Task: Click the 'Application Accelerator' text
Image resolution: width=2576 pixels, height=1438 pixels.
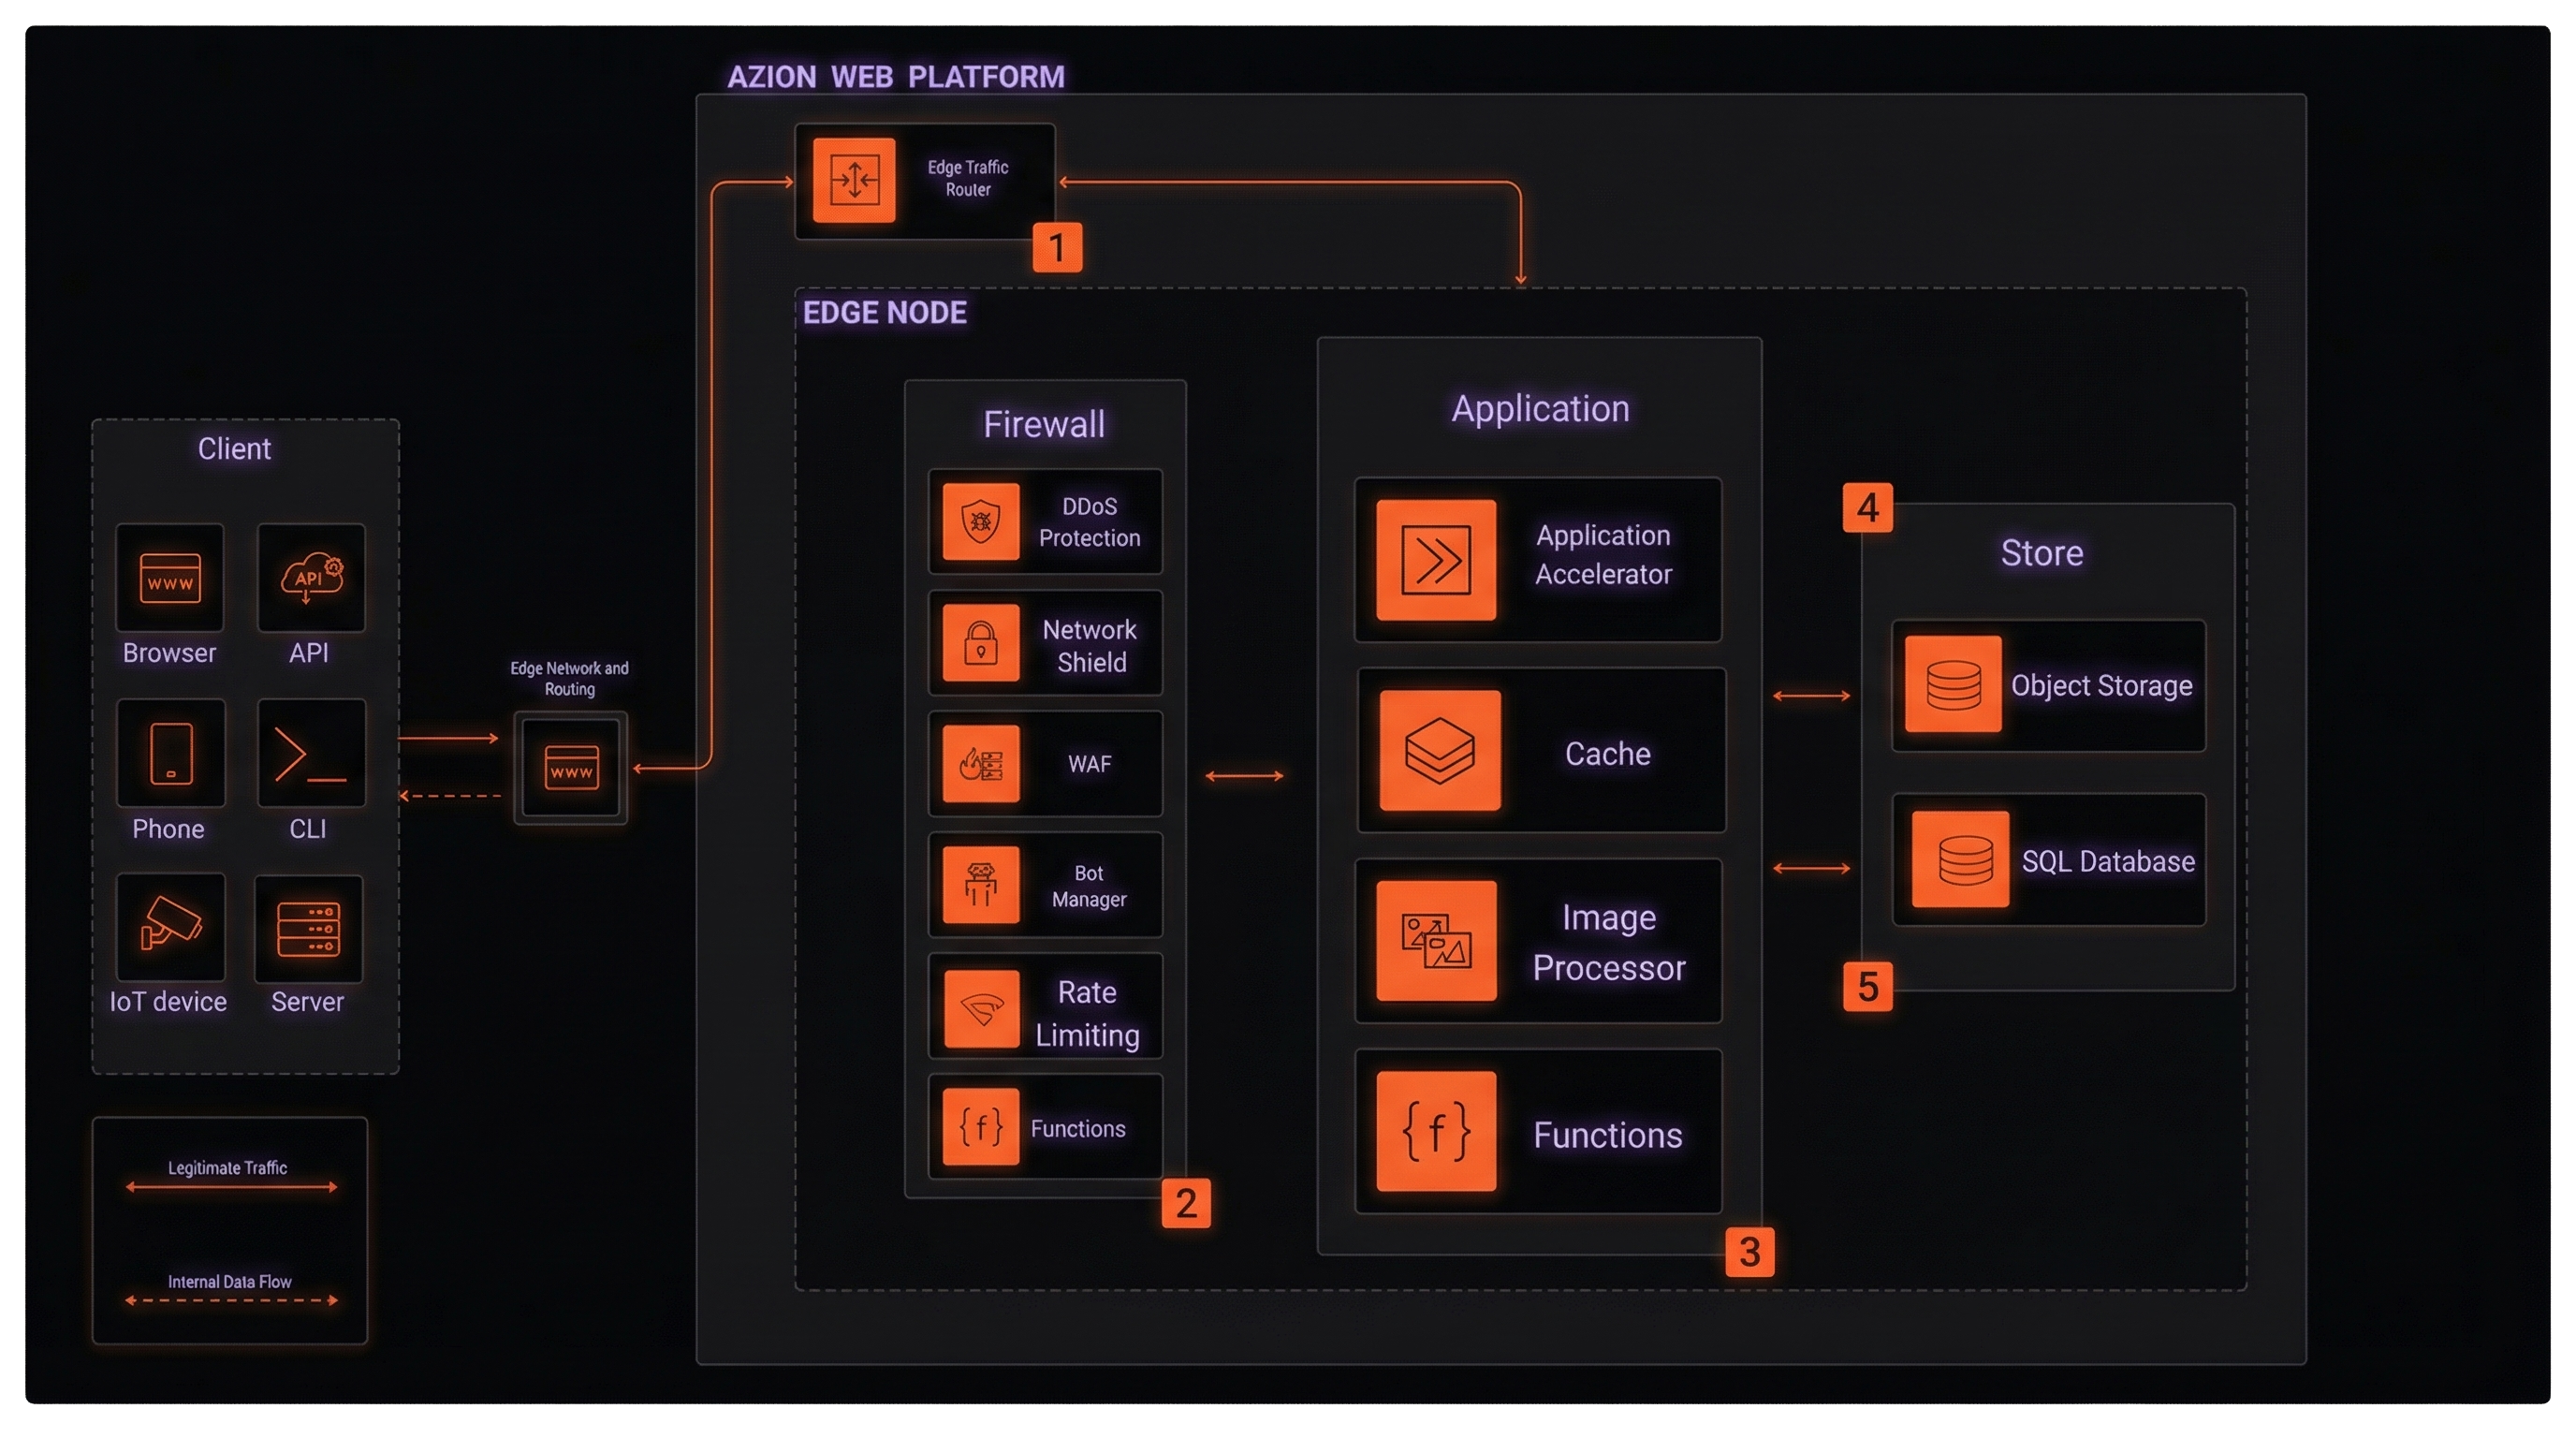Action: (1603, 554)
